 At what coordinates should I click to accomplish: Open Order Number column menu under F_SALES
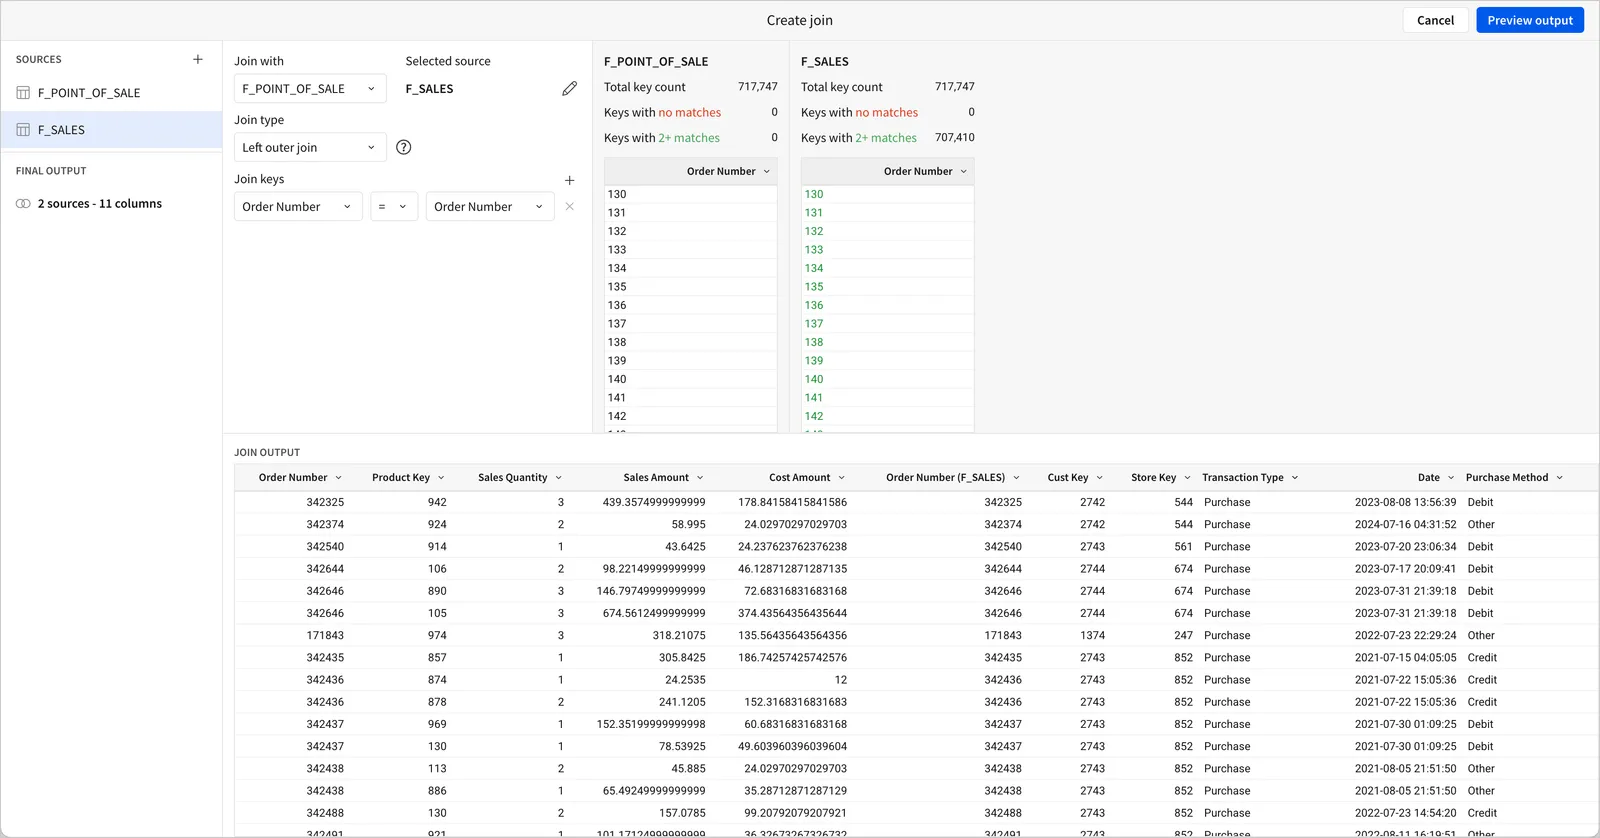coord(964,172)
